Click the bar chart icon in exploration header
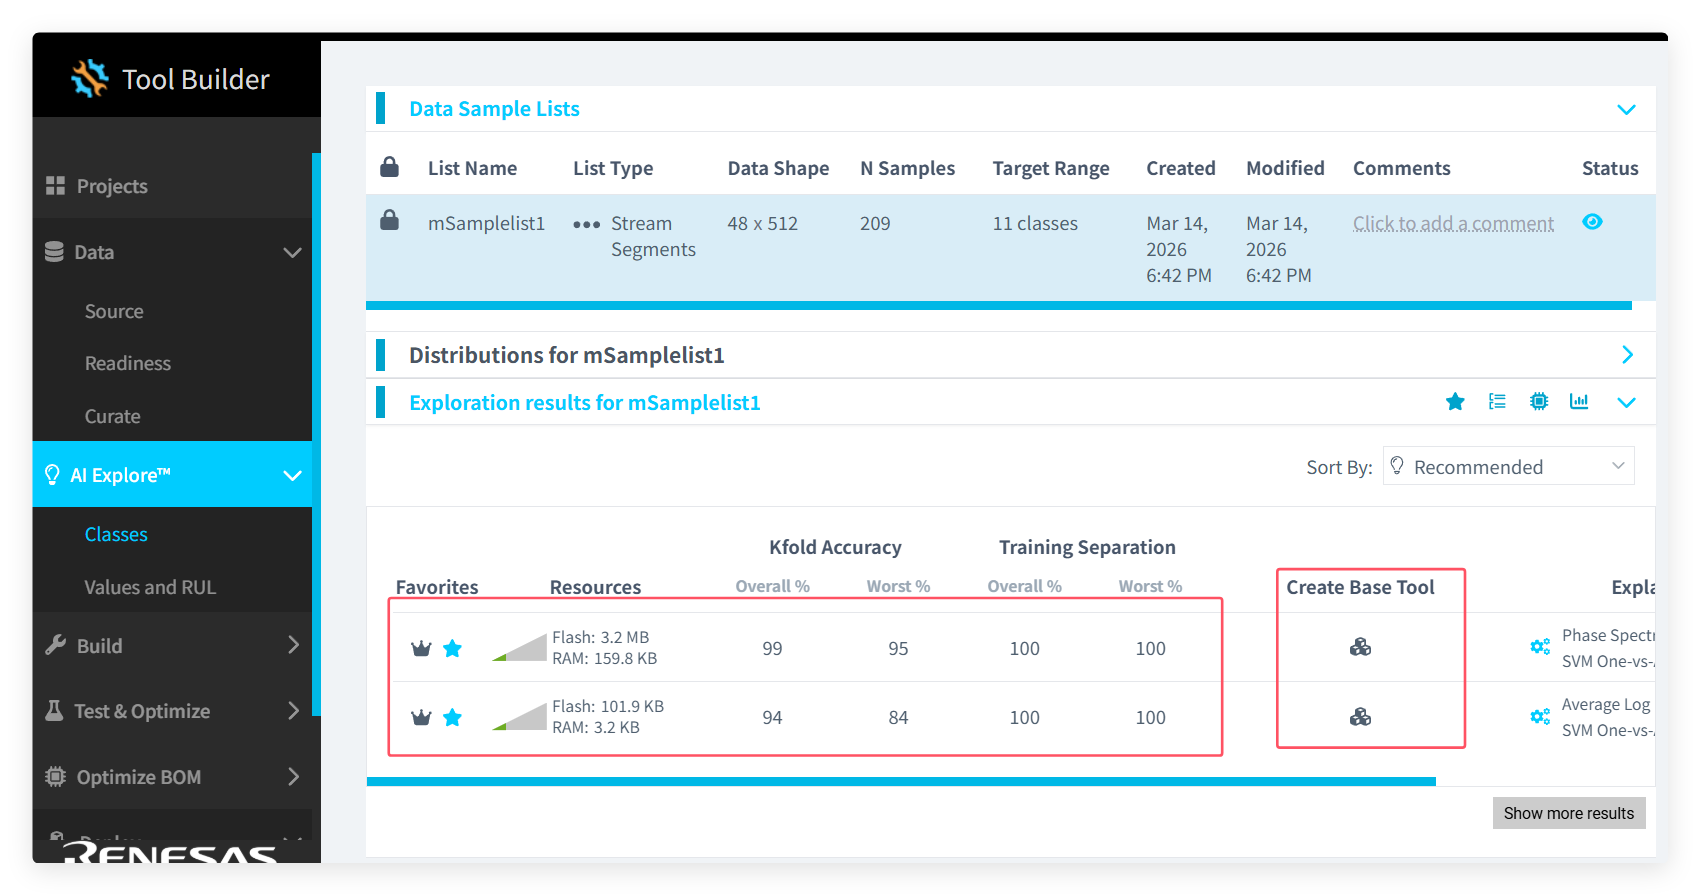The image size is (1700, 895). (1579, 402)
